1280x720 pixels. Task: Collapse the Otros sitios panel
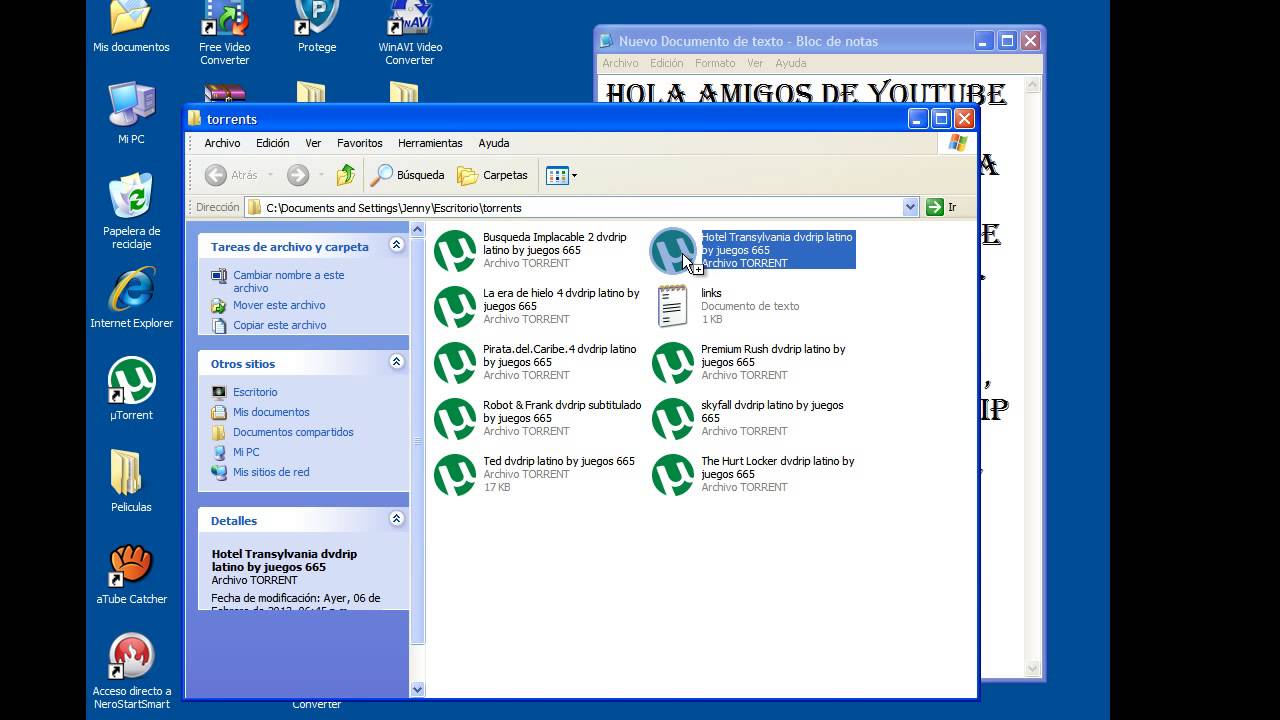[396, 362]
